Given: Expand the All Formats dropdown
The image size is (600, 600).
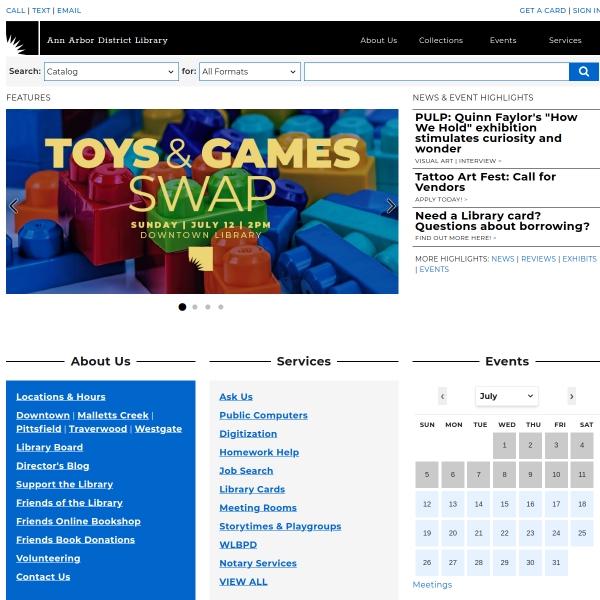Looking at the screenshot, I should 249,72.
